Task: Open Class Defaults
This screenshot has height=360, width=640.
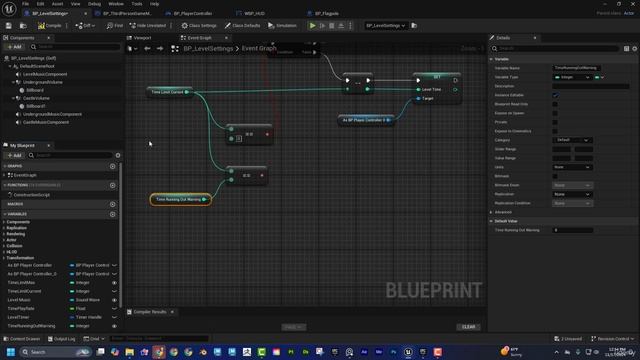Action: tap(242, 26)
